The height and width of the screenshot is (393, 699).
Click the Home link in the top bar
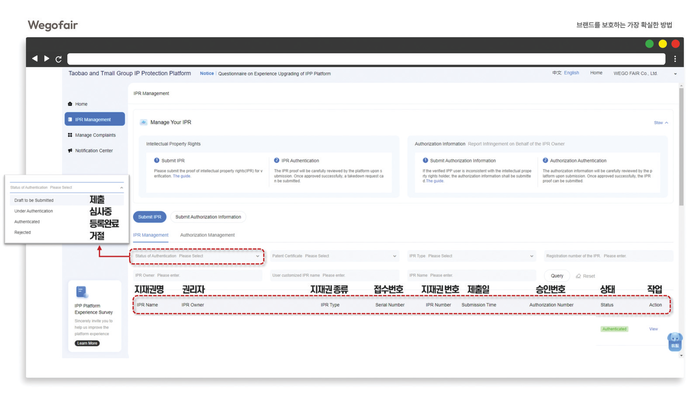pos(596,73)
